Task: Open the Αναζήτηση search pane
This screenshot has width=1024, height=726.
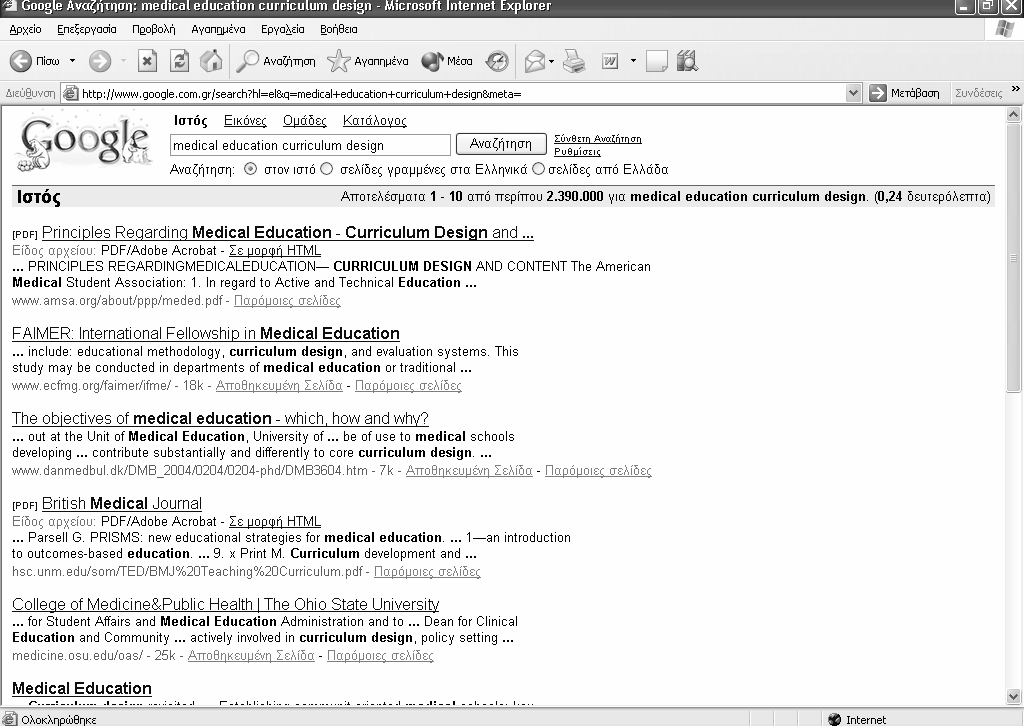Action: [x=276, y=61]
